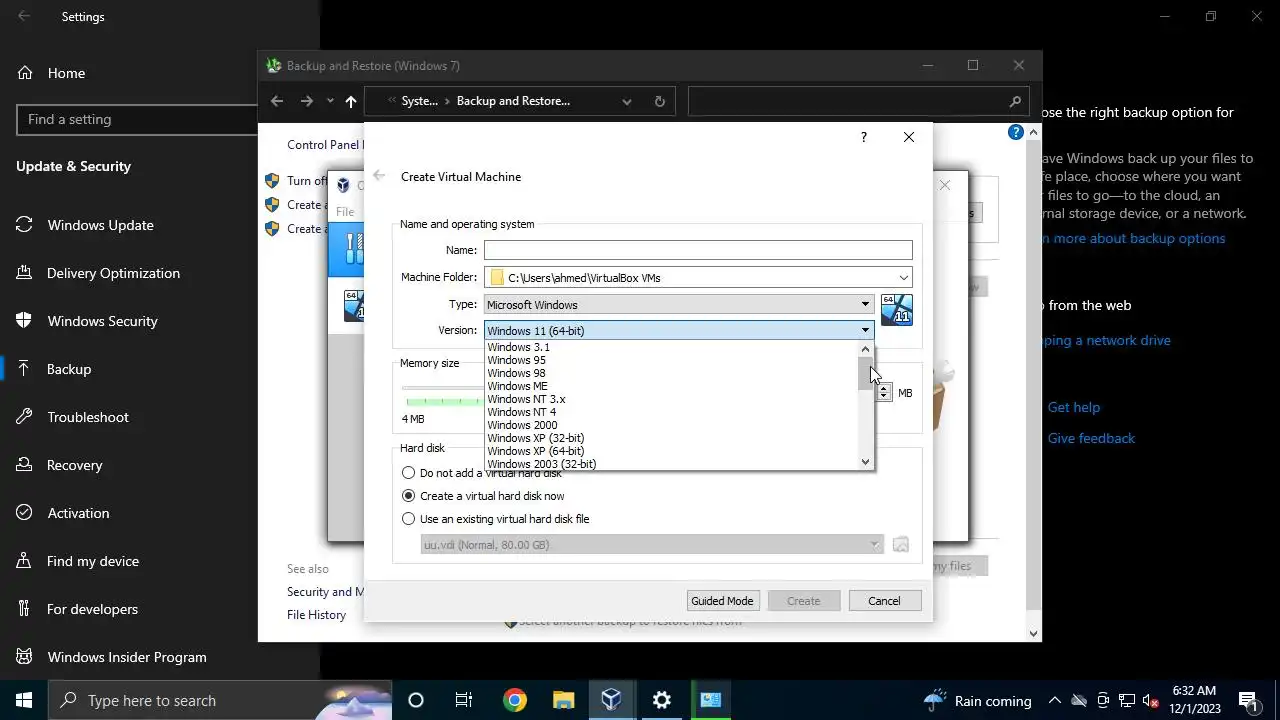The height and width of the screenshot is (720, 1280).
Task: Click the version list scrollbar thumb
Action: coord(866,372)
